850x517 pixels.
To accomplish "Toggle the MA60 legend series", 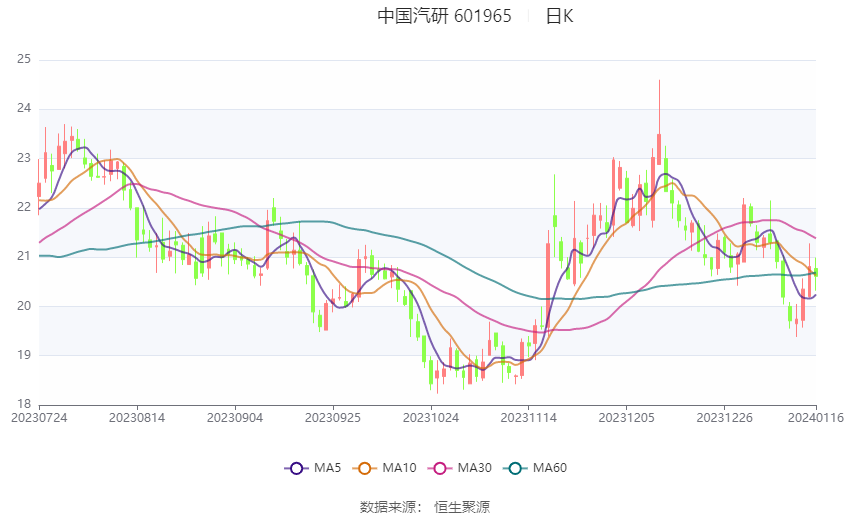I will click(x=535, y=468).
